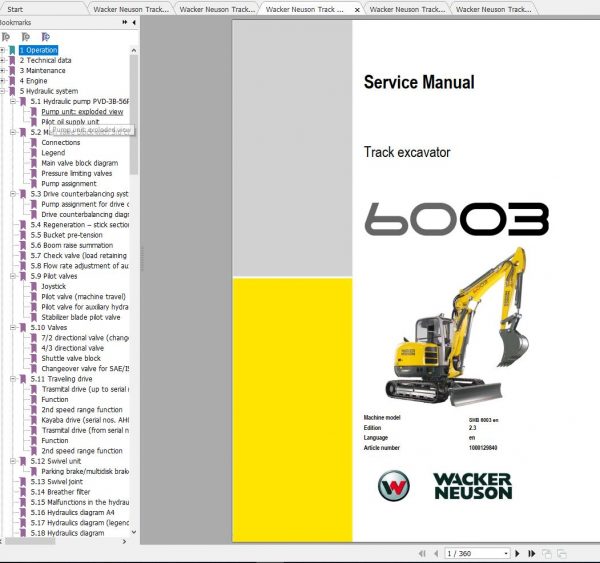This screenshot has width=600, height=563.
Task: Collapse the 5.12 Swivel unit node
Action: (x=13, y=461)
